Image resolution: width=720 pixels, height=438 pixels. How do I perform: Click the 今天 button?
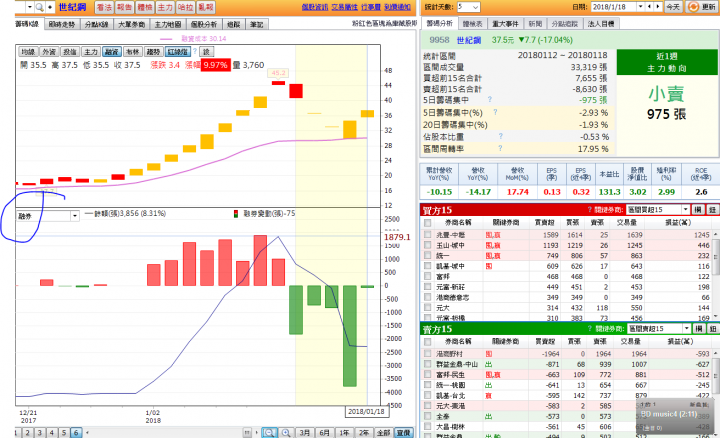tap(673, 7)
